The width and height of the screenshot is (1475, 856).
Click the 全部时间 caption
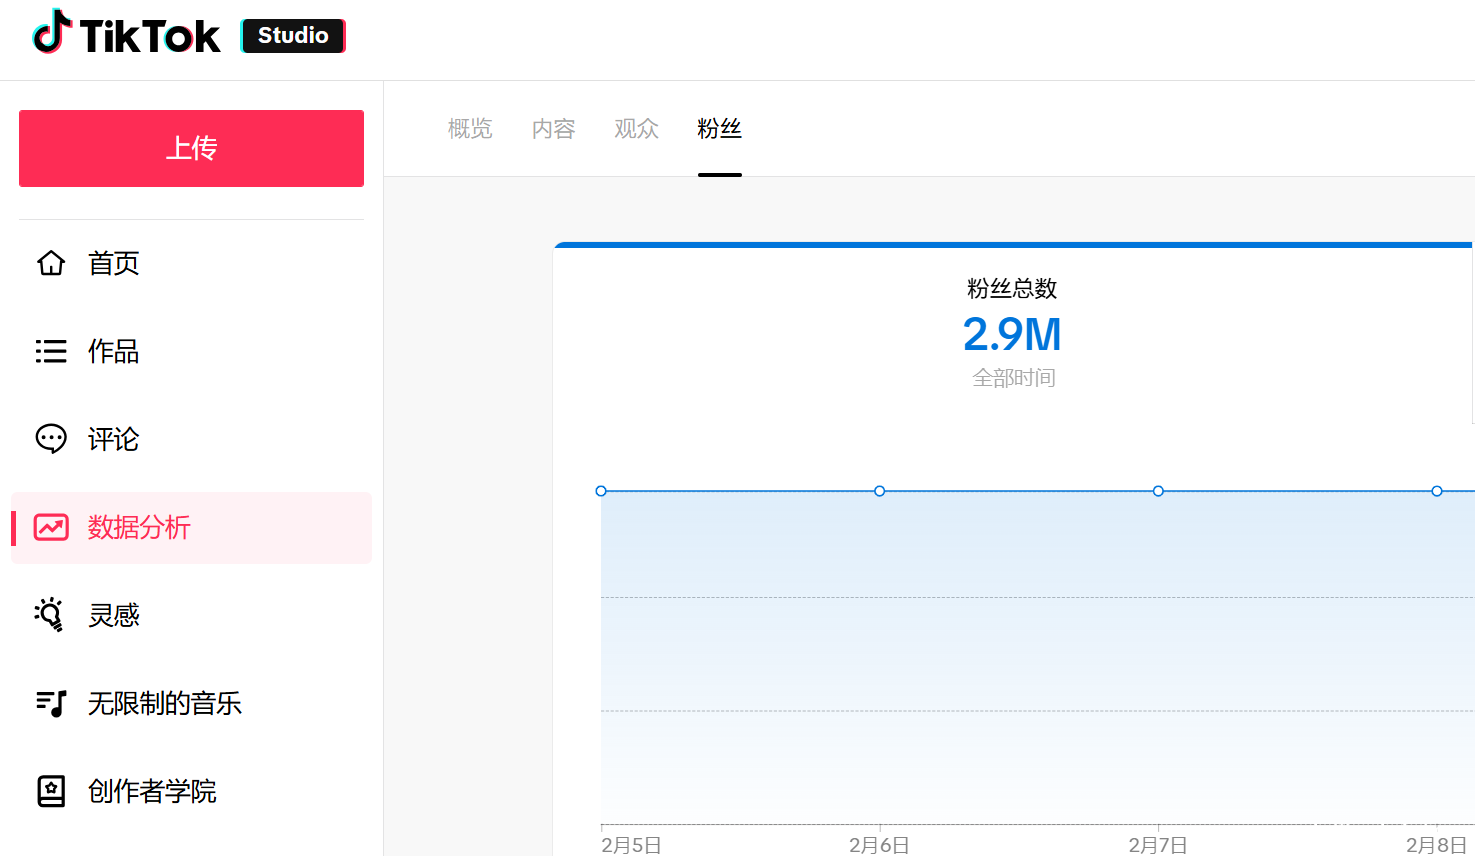click(x=1014, y=378)
